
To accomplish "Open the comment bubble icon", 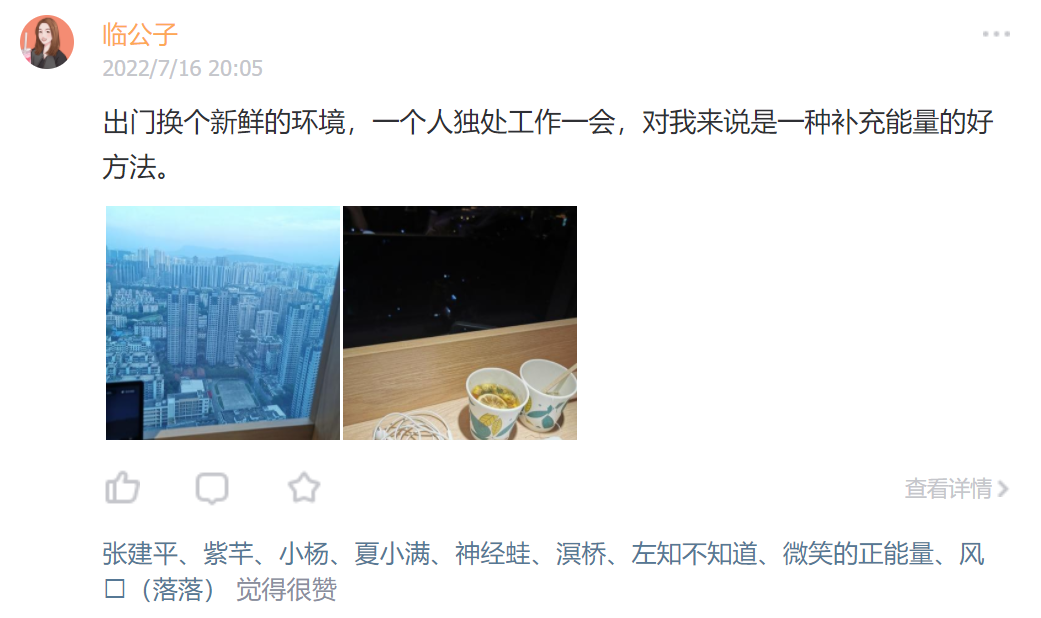I will 212,488.
